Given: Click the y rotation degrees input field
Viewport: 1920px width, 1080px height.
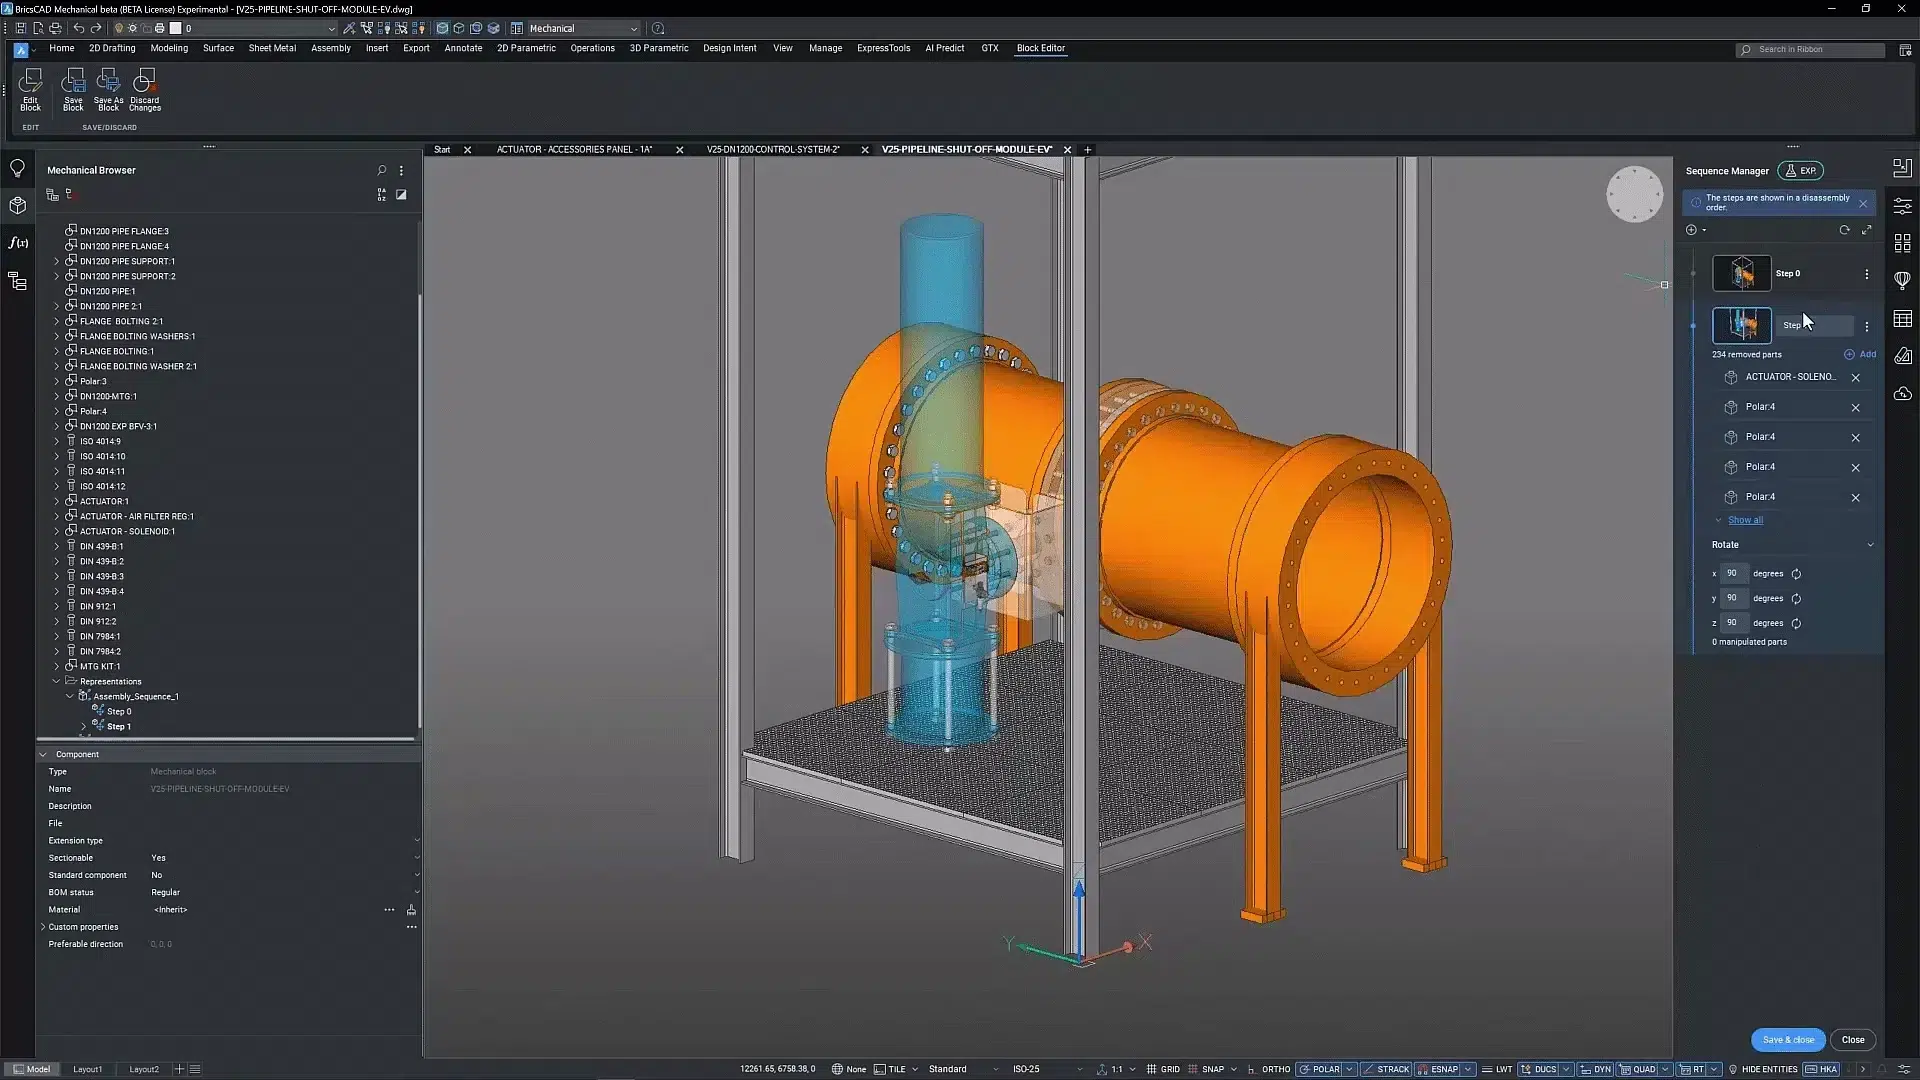Looking at the screenshot, I should click(x=1733, y=598).
